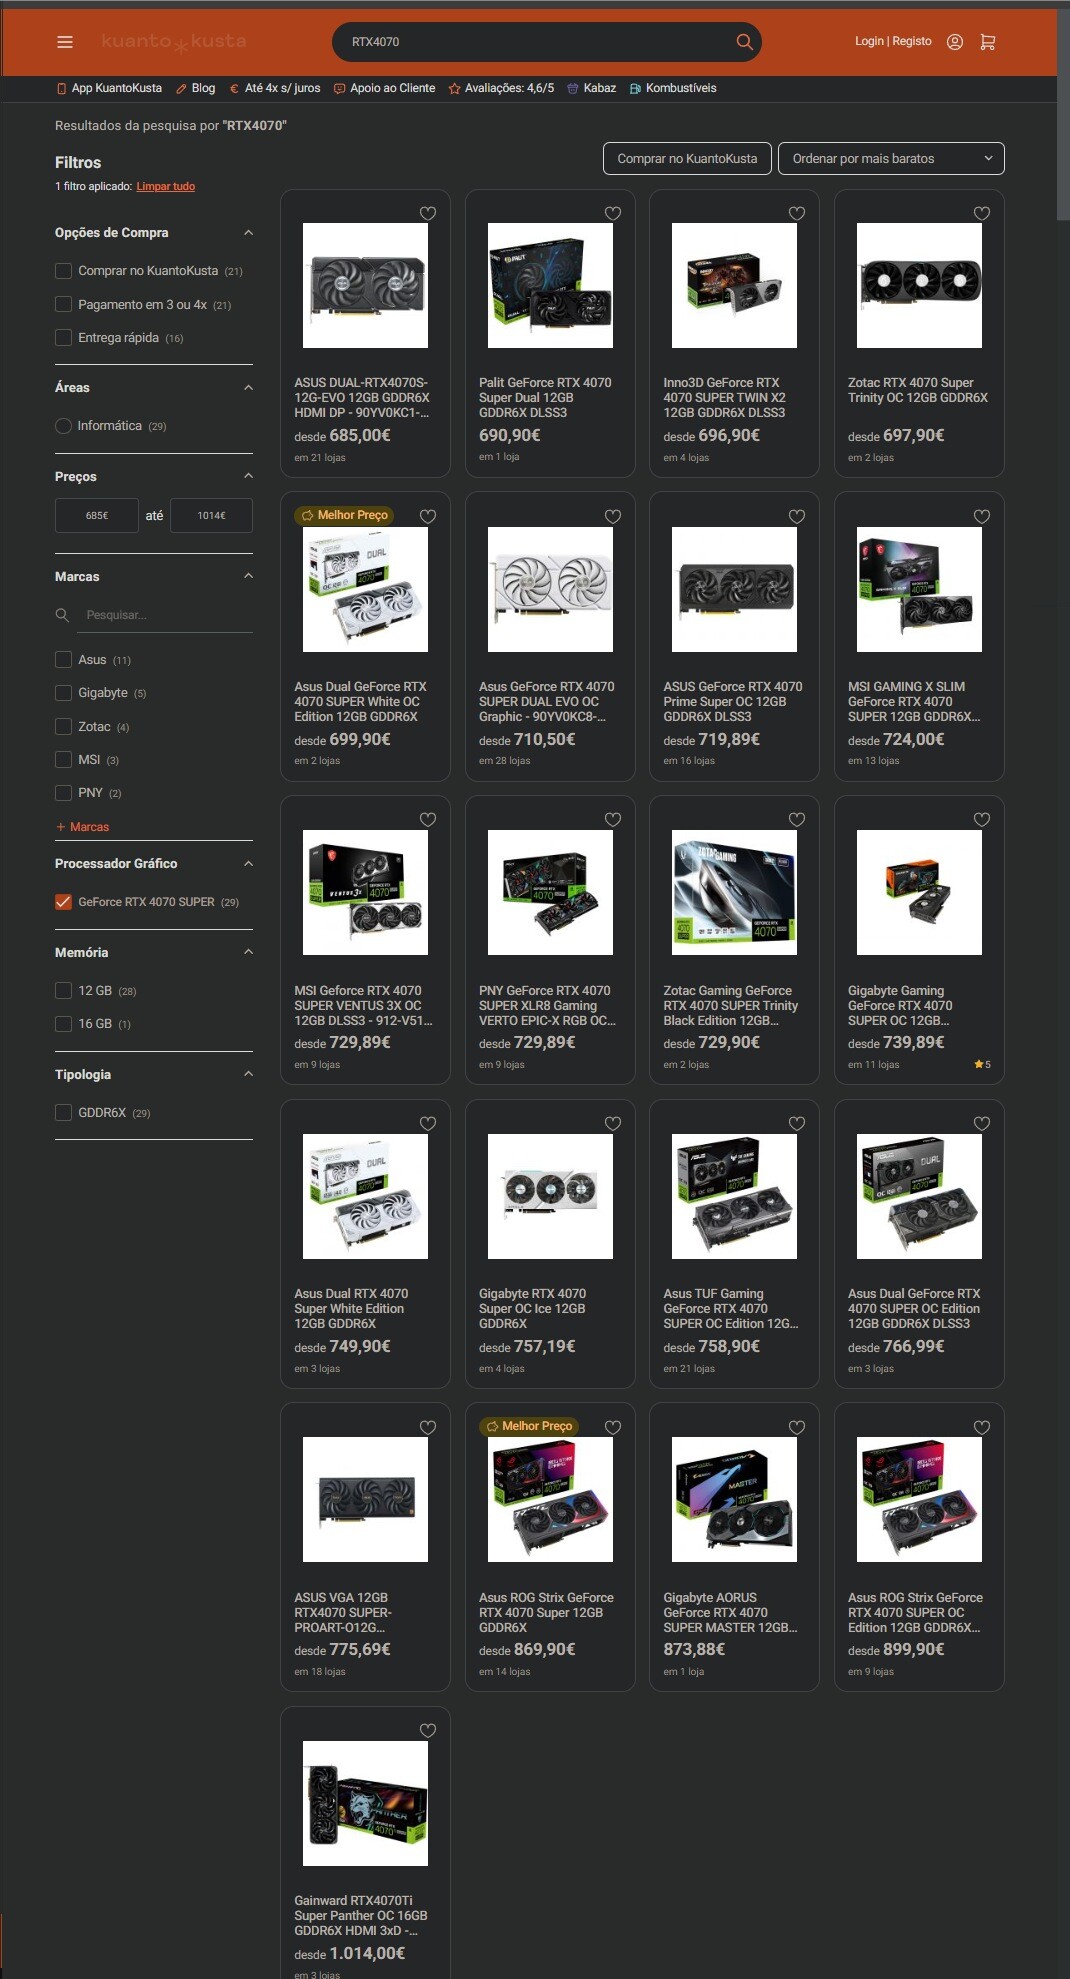Image resolution: width=1070 pixels, height=1979 pixels.
Task: Check the 12 GB memory filter
Action: pyautogui.click(x=63, y=991)
